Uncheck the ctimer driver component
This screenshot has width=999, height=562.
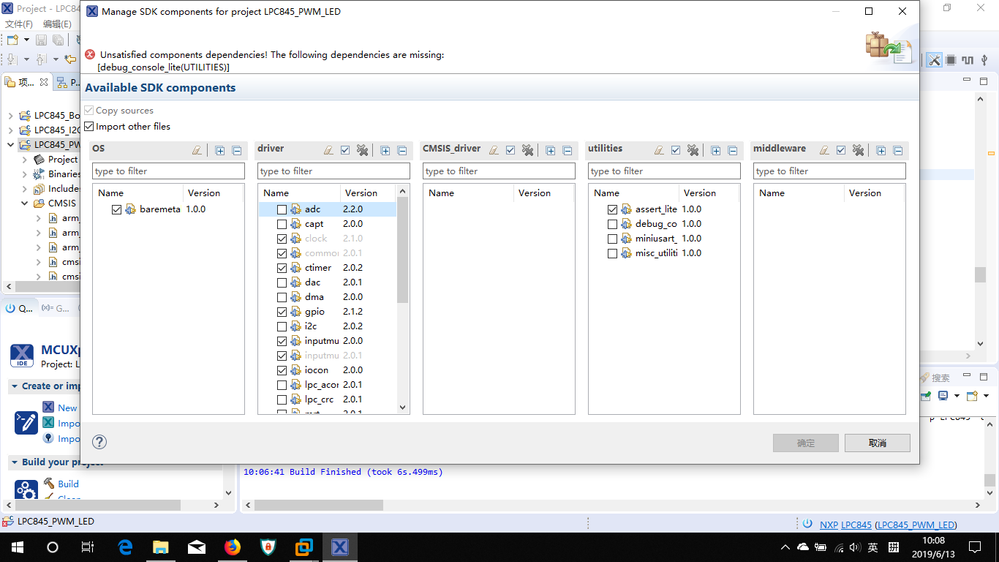pyautogui.click(x=282, y=268)
